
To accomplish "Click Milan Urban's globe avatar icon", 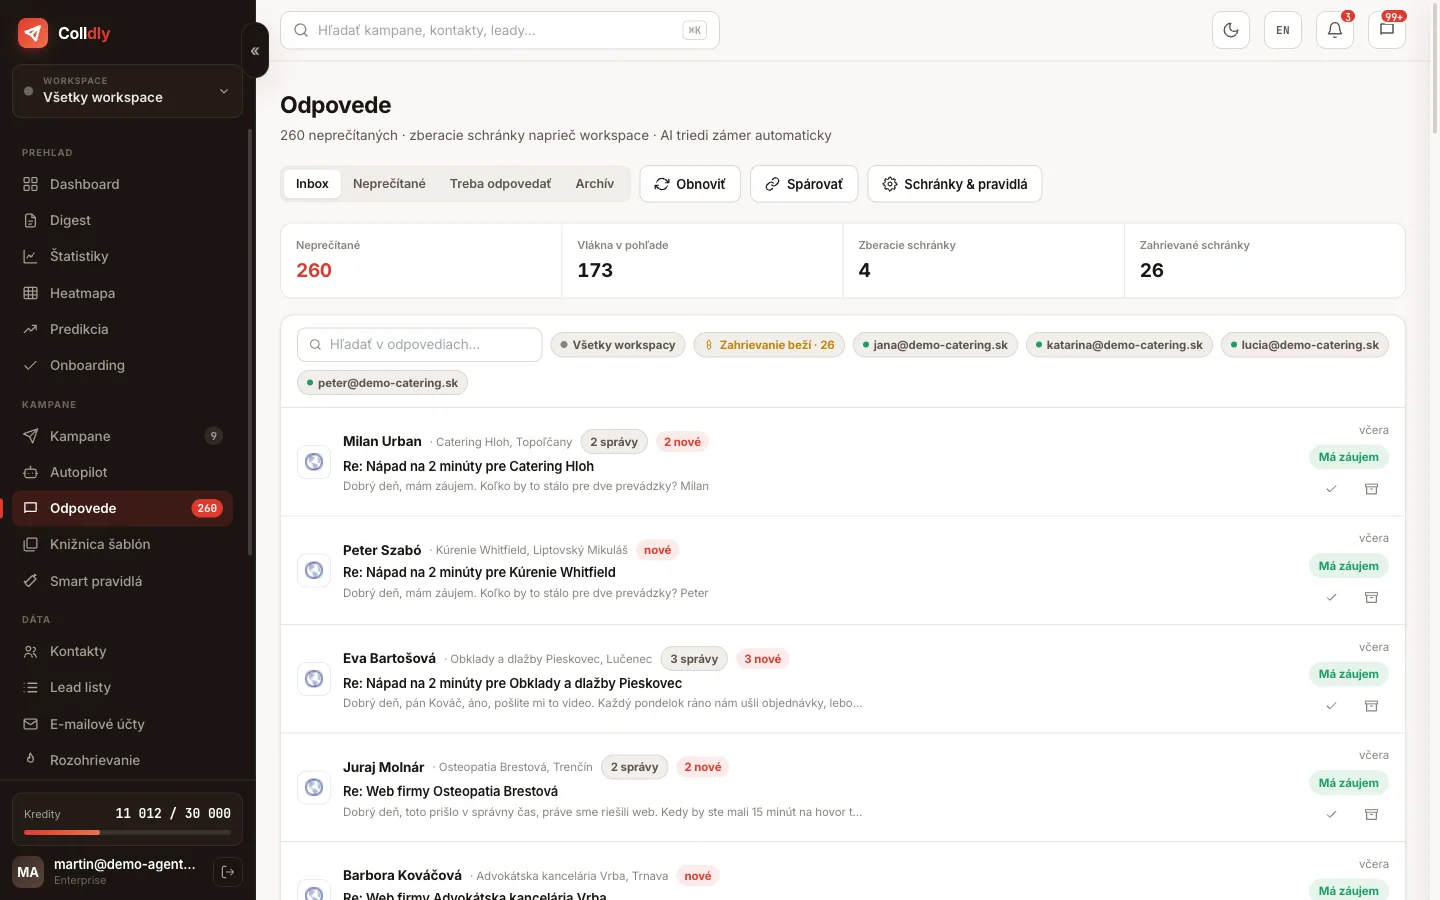I will coord(314,462).
